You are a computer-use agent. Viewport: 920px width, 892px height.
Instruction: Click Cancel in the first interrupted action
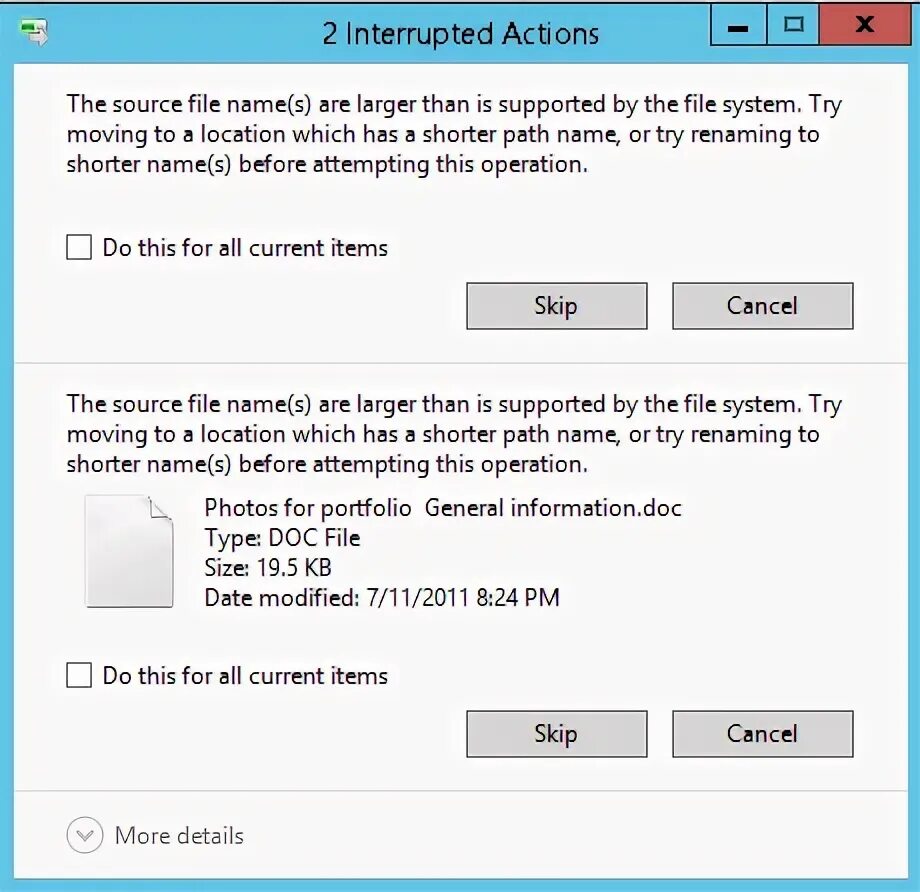(x=763, y=306)
